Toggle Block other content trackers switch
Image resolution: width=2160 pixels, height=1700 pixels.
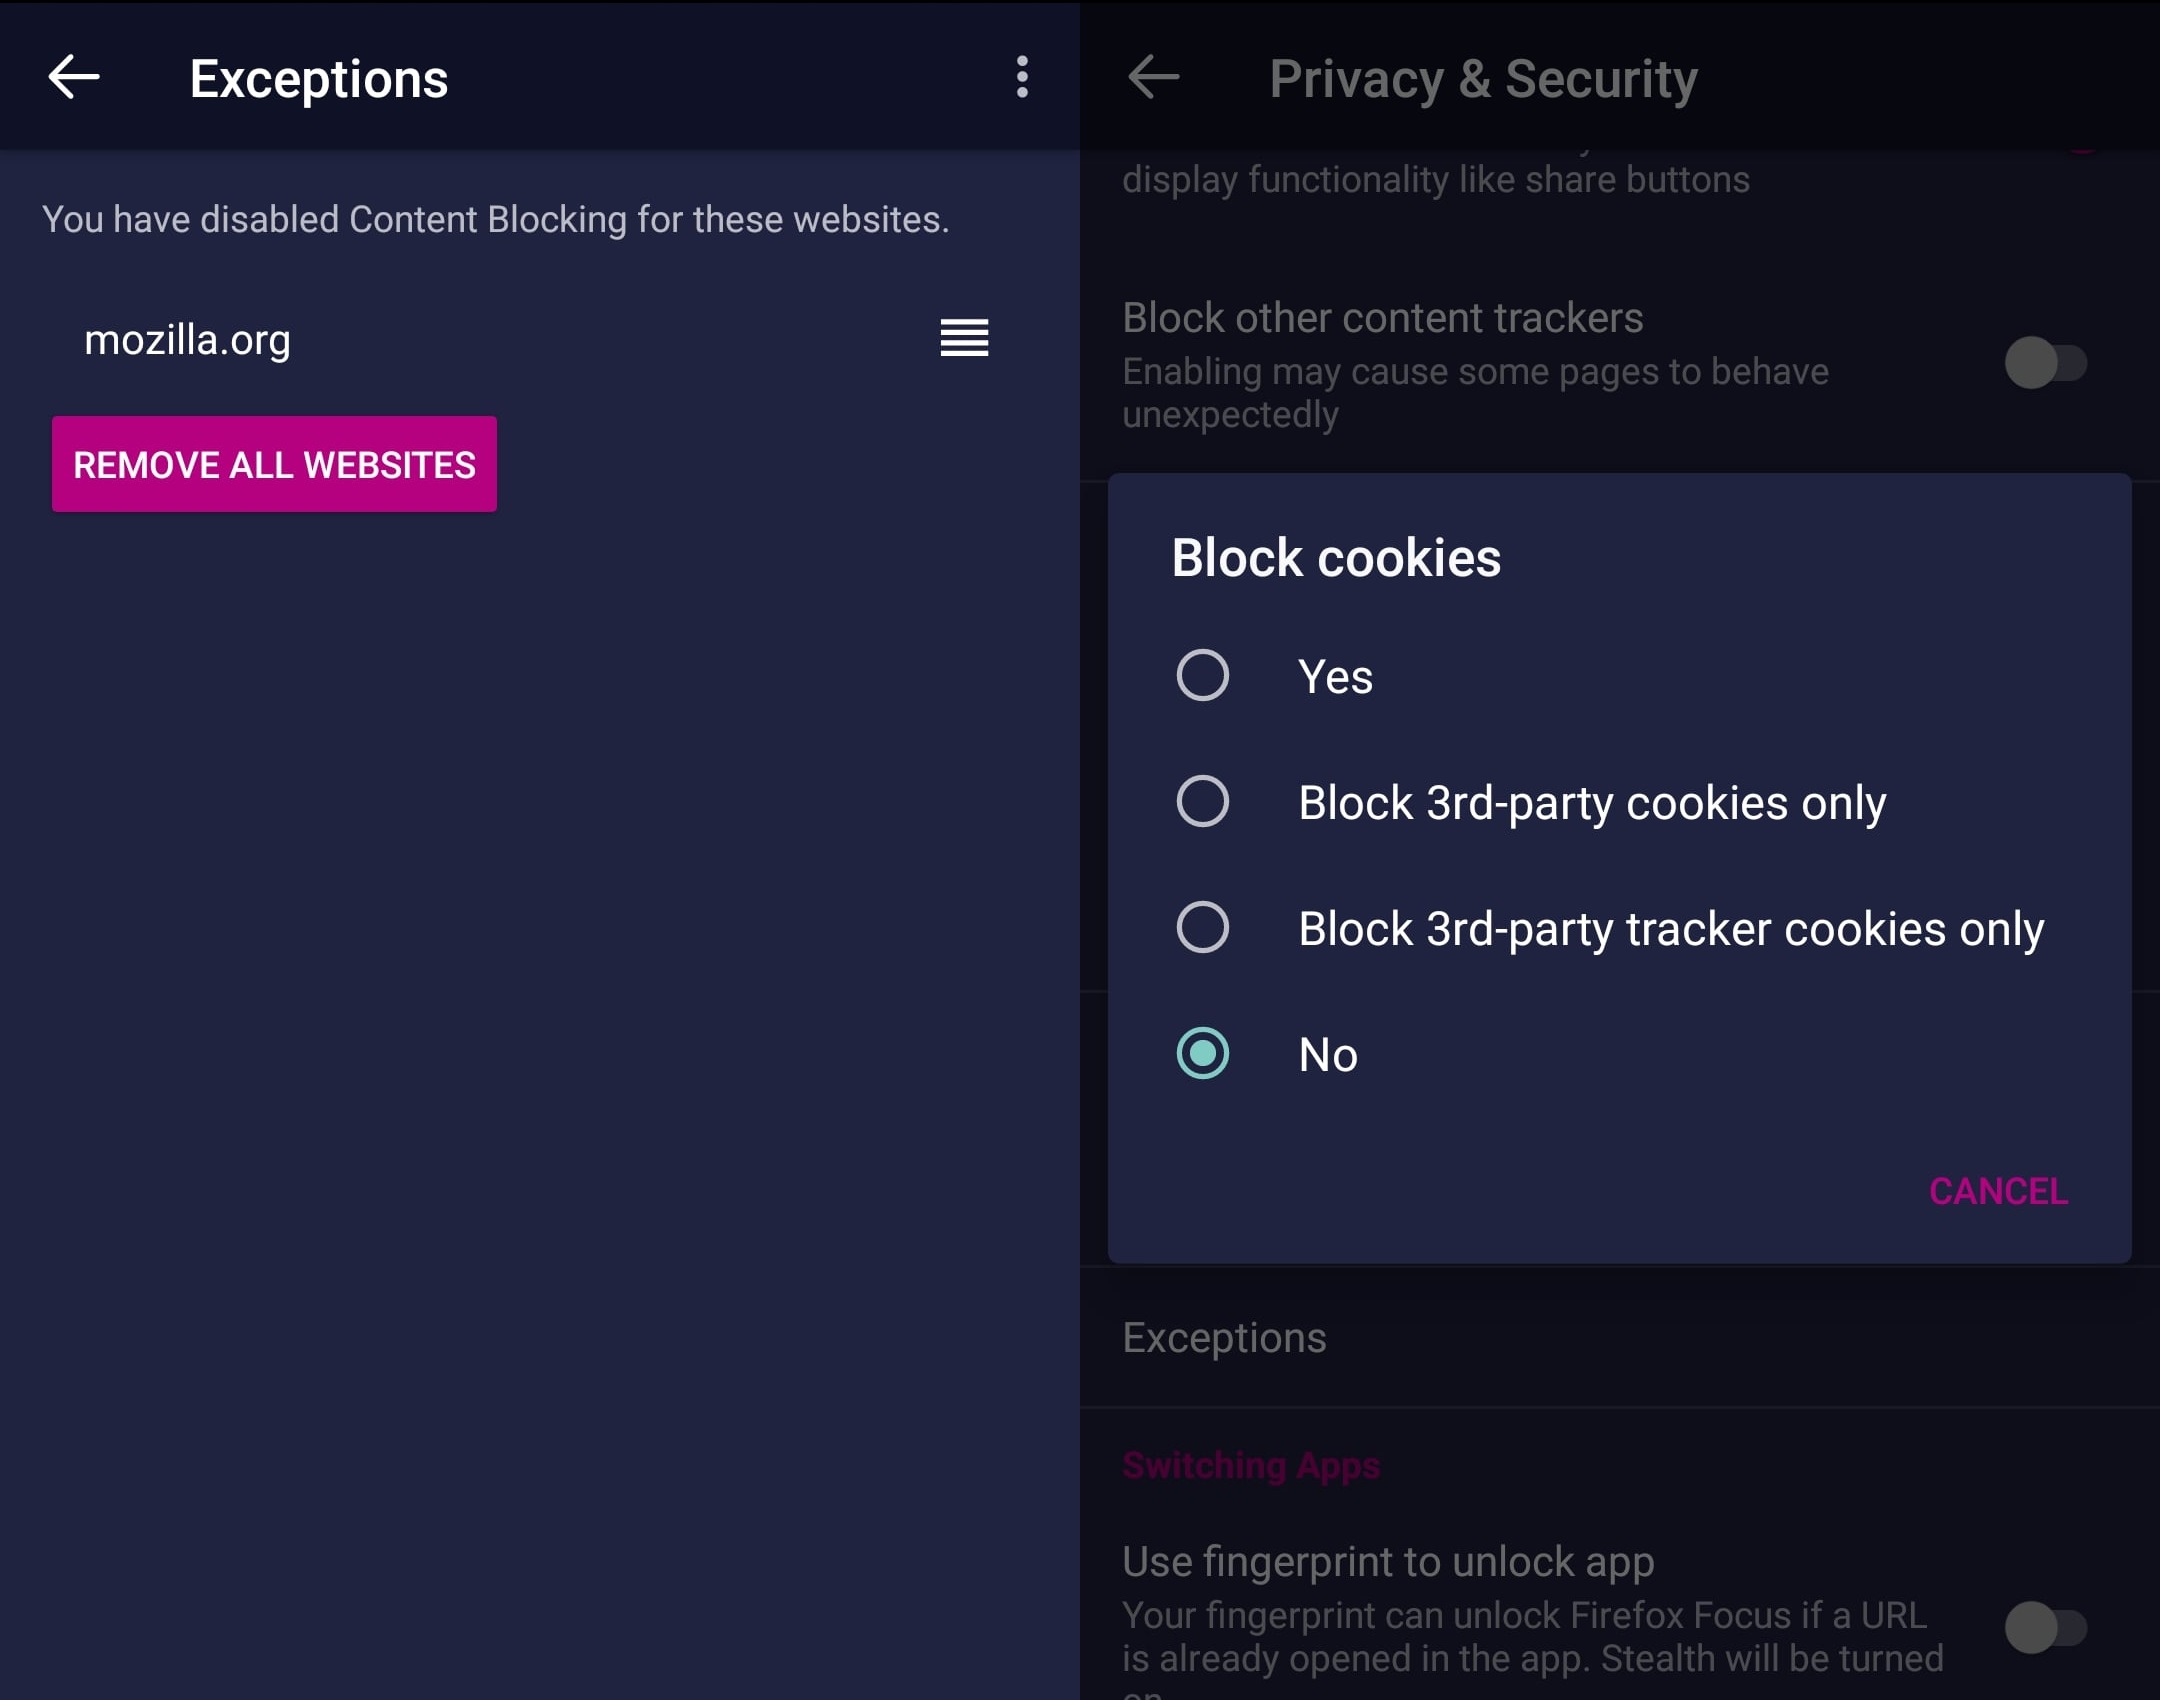coord(2045,363)
